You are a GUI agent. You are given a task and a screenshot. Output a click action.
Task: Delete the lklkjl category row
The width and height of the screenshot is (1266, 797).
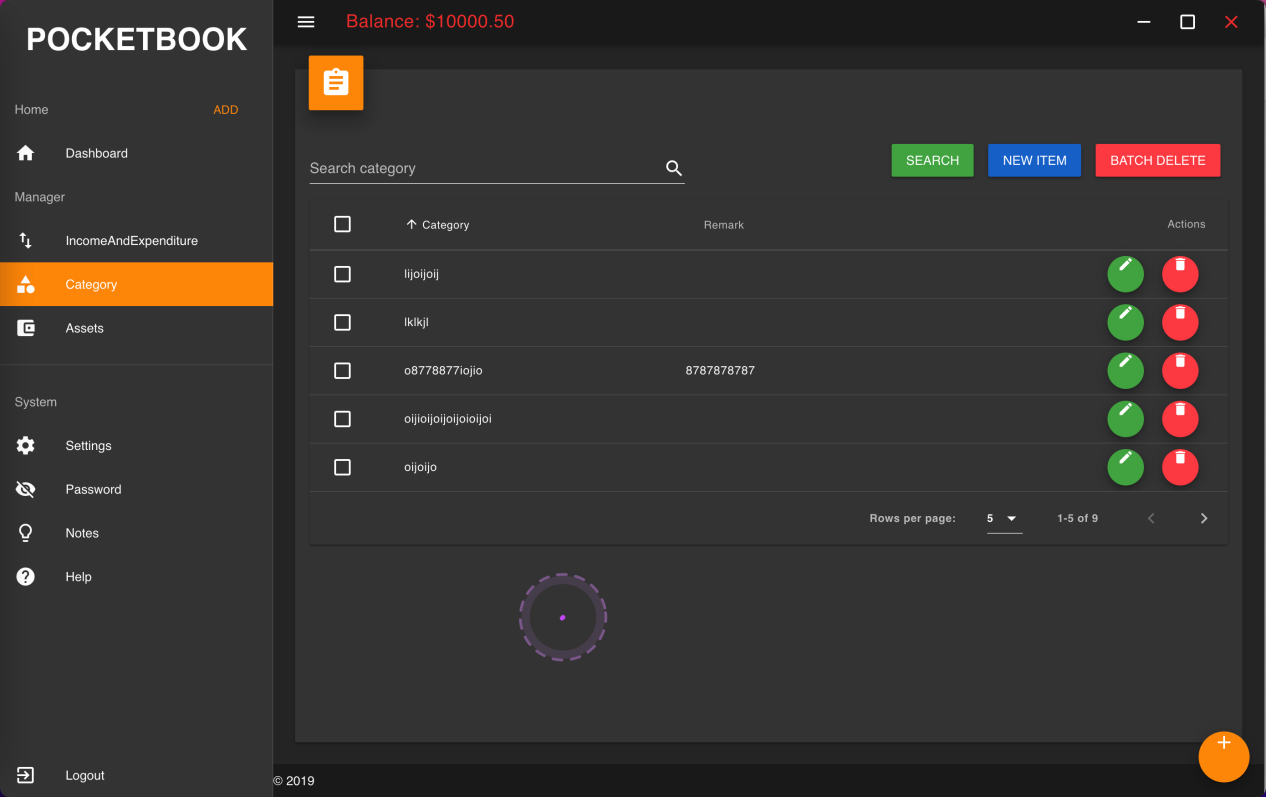tap(1180, 322)
